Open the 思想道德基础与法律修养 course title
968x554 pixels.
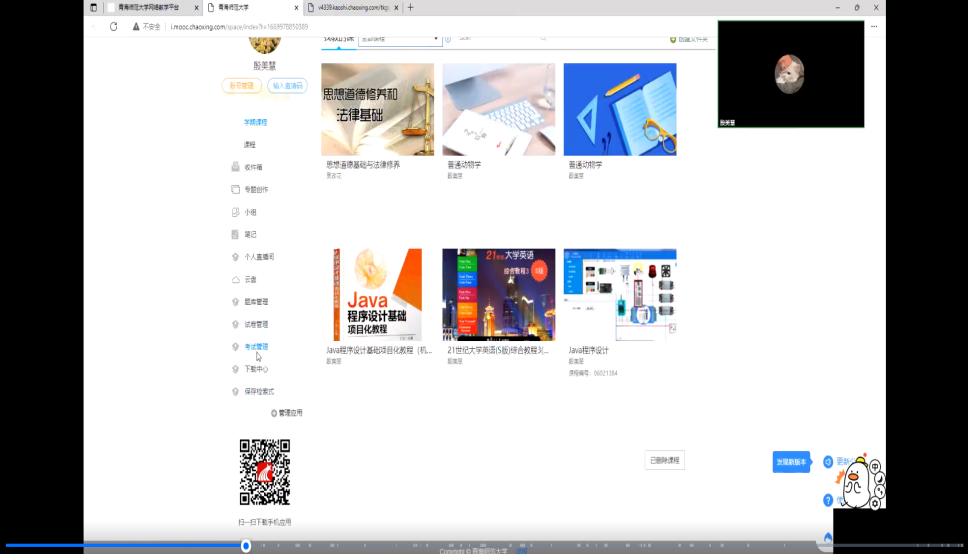pyautogui.click(x=363, y=165)
